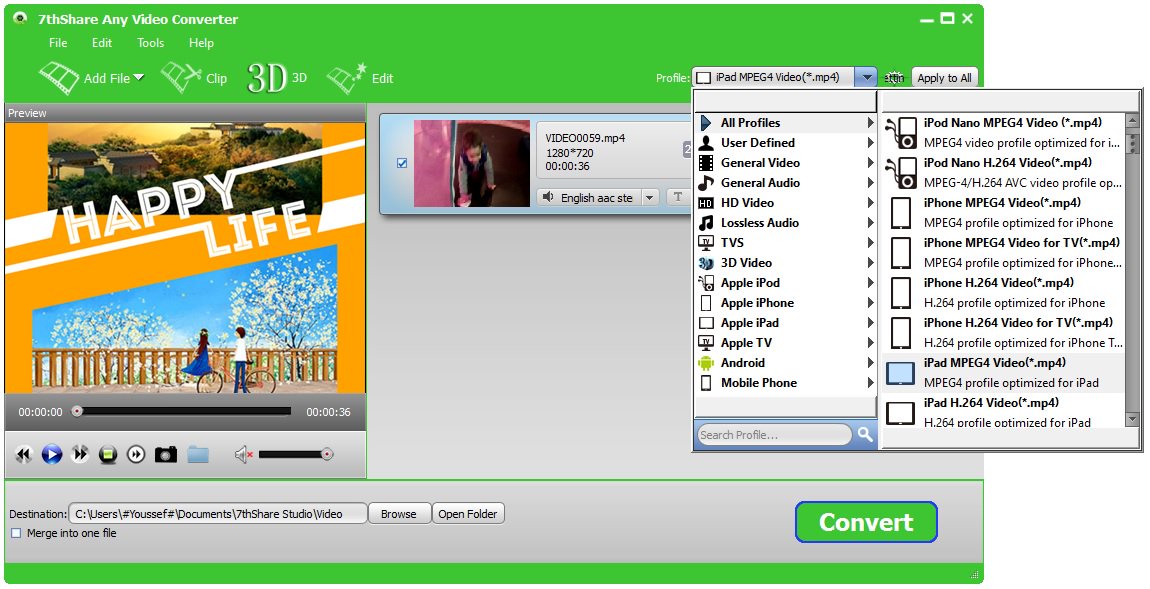Select iPhone MPEG4 Video(*.mp4) profile
The image size is (1150, 589).
tap(1003, 213)
